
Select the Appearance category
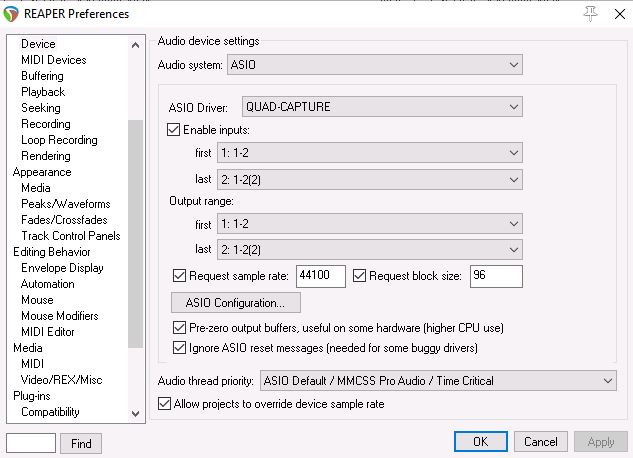point(42,172)
